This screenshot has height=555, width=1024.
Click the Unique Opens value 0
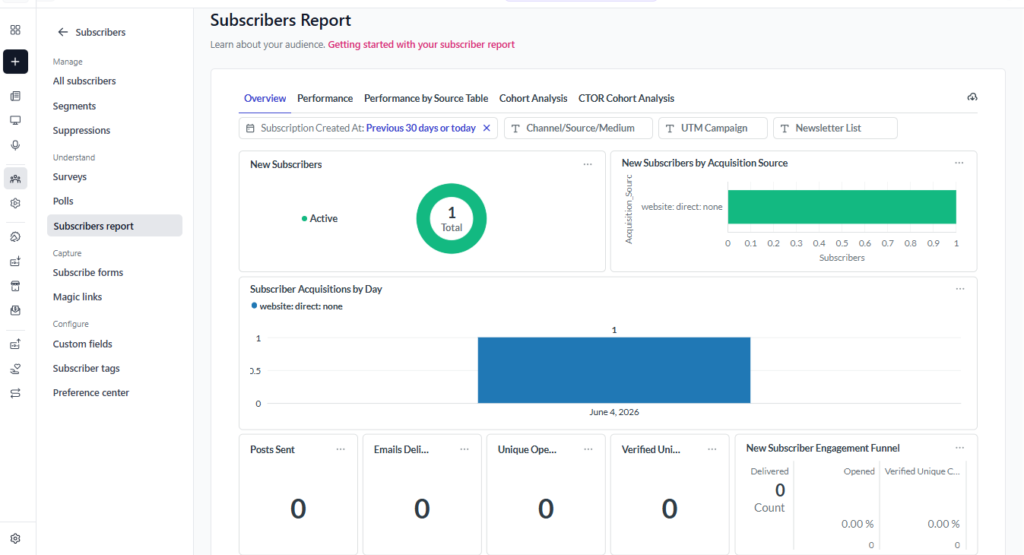point(545,509)
